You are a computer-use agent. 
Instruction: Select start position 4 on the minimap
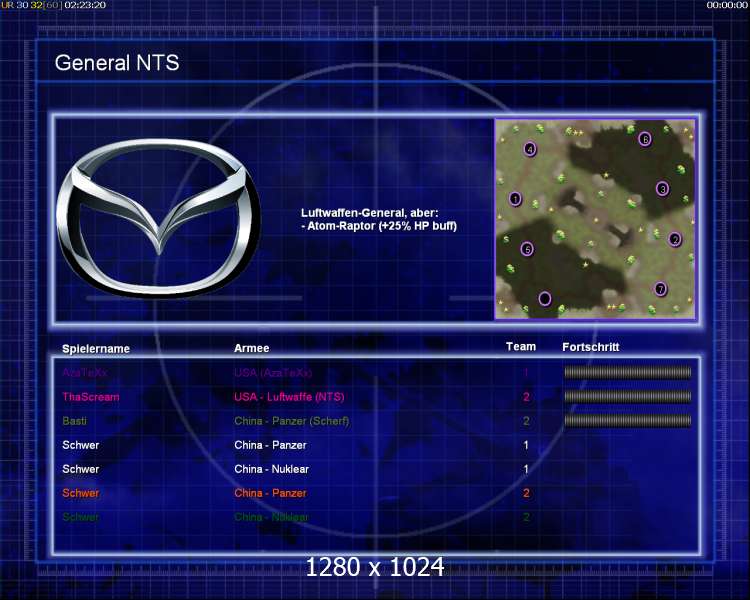pyautogui.click(x=530, y=149)
